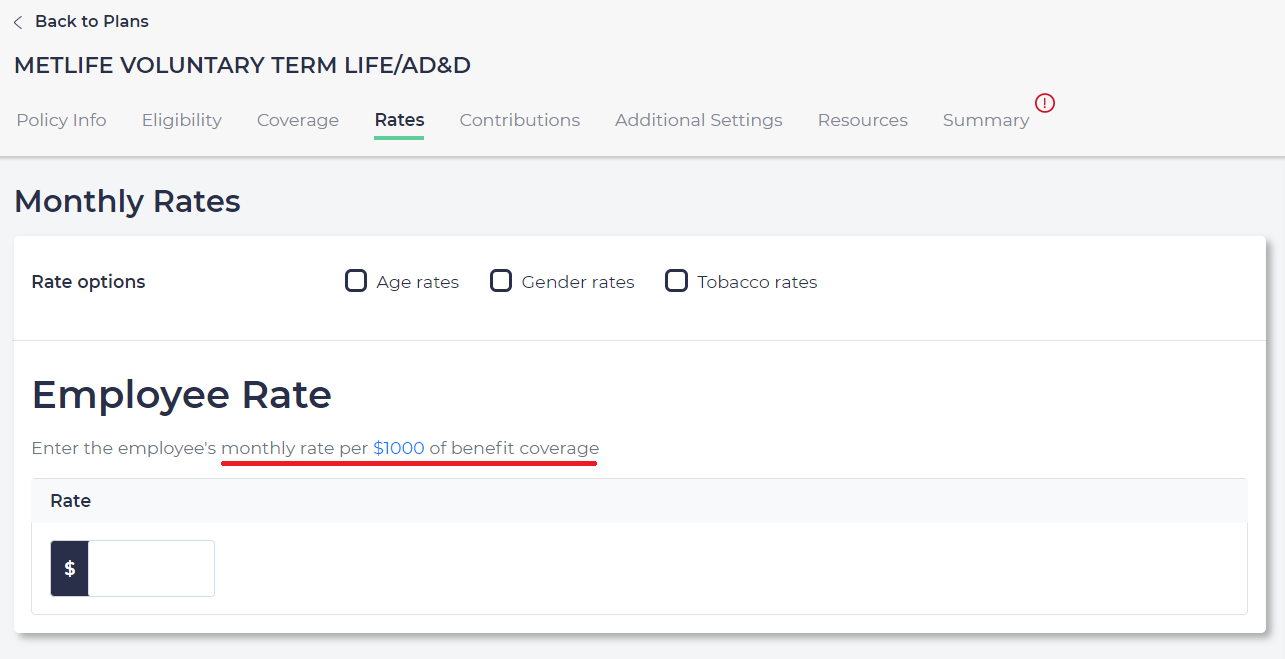The image size is (1285, 659).
Task: Go to the Summary tab
Action: click(x=985, y=120)
